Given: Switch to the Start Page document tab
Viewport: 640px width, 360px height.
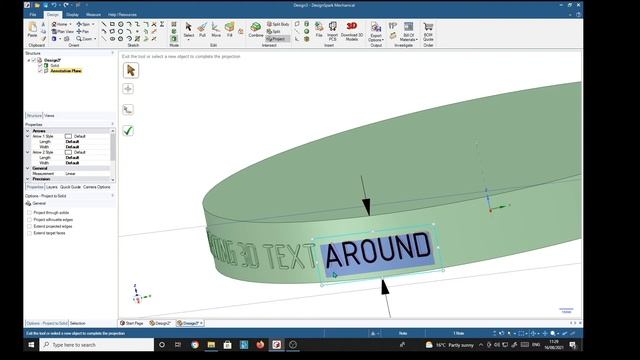Looking at the screenshot, I should pyautogui.click(x=132, y=323).
